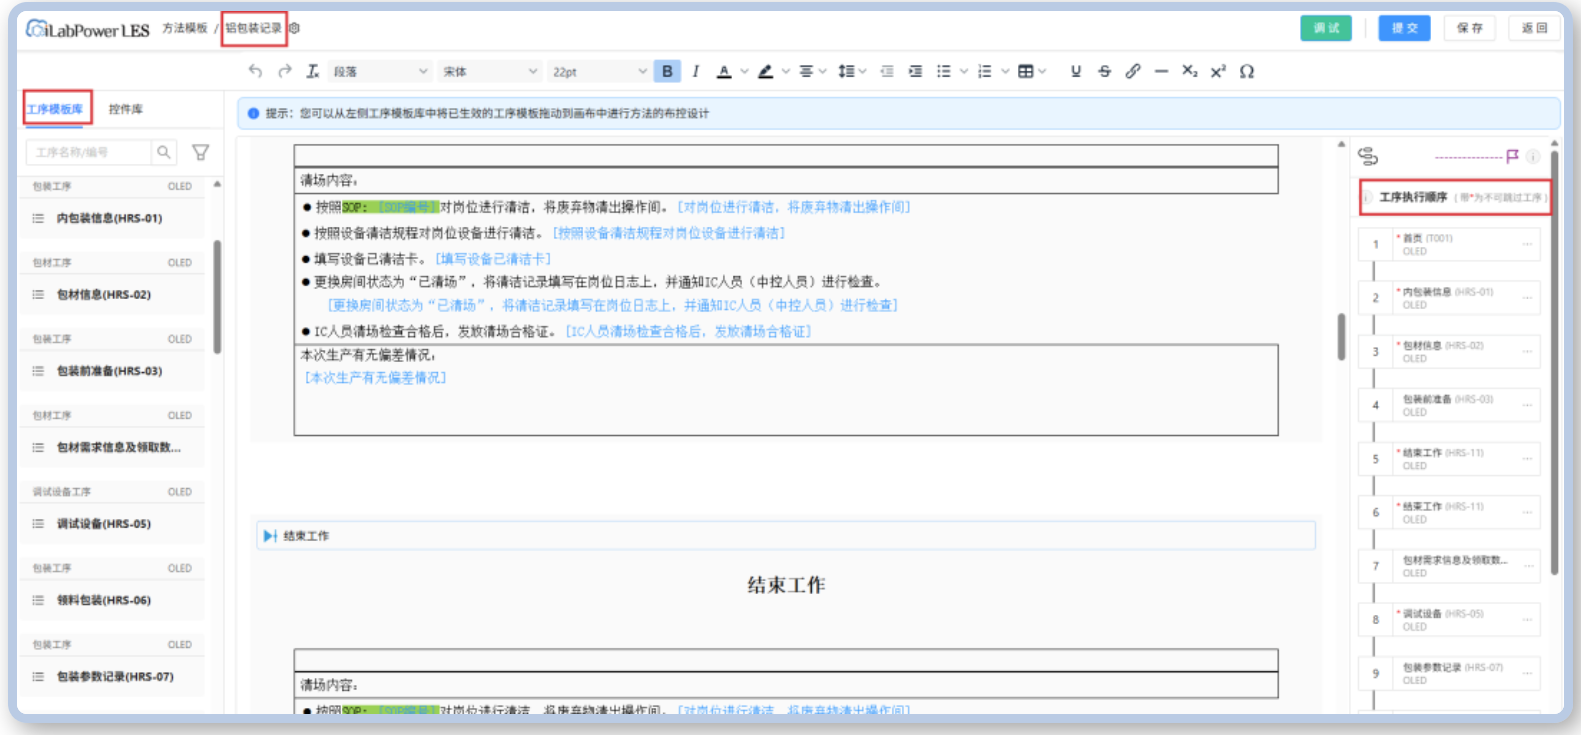Image resolution: width=1581 pixels, height=735 pixels.
Task: Switch to the 控件库 tab
Action: click(x=126, y=109)
